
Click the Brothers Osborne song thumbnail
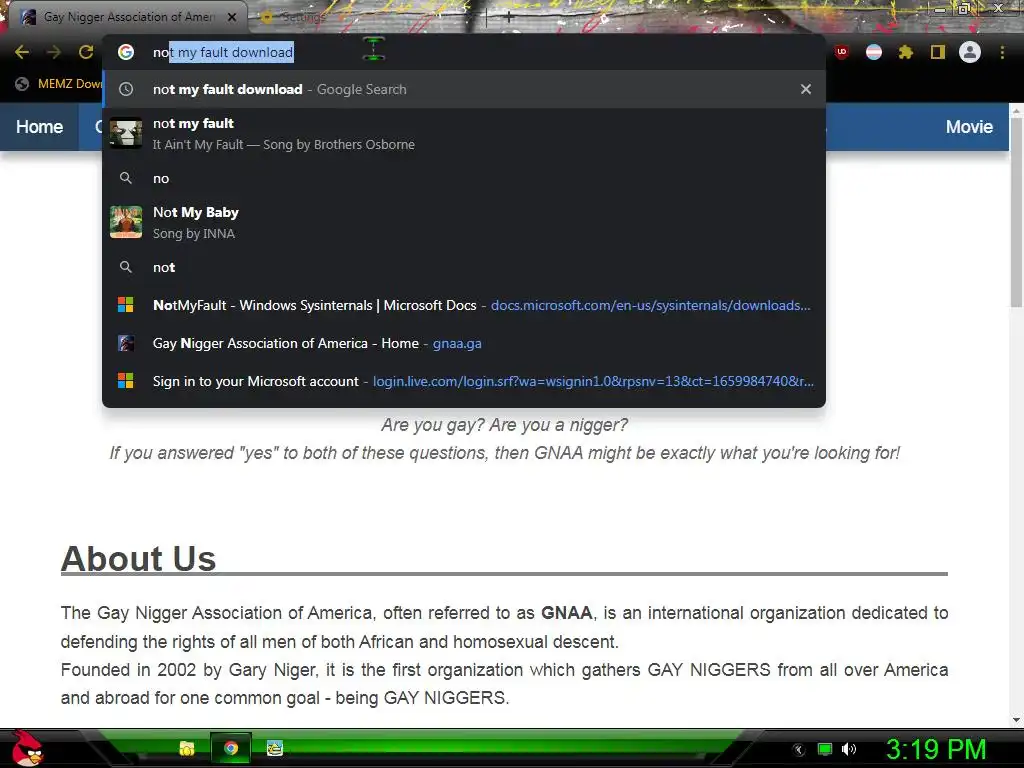pyautogui.click(x=125, y=133)
